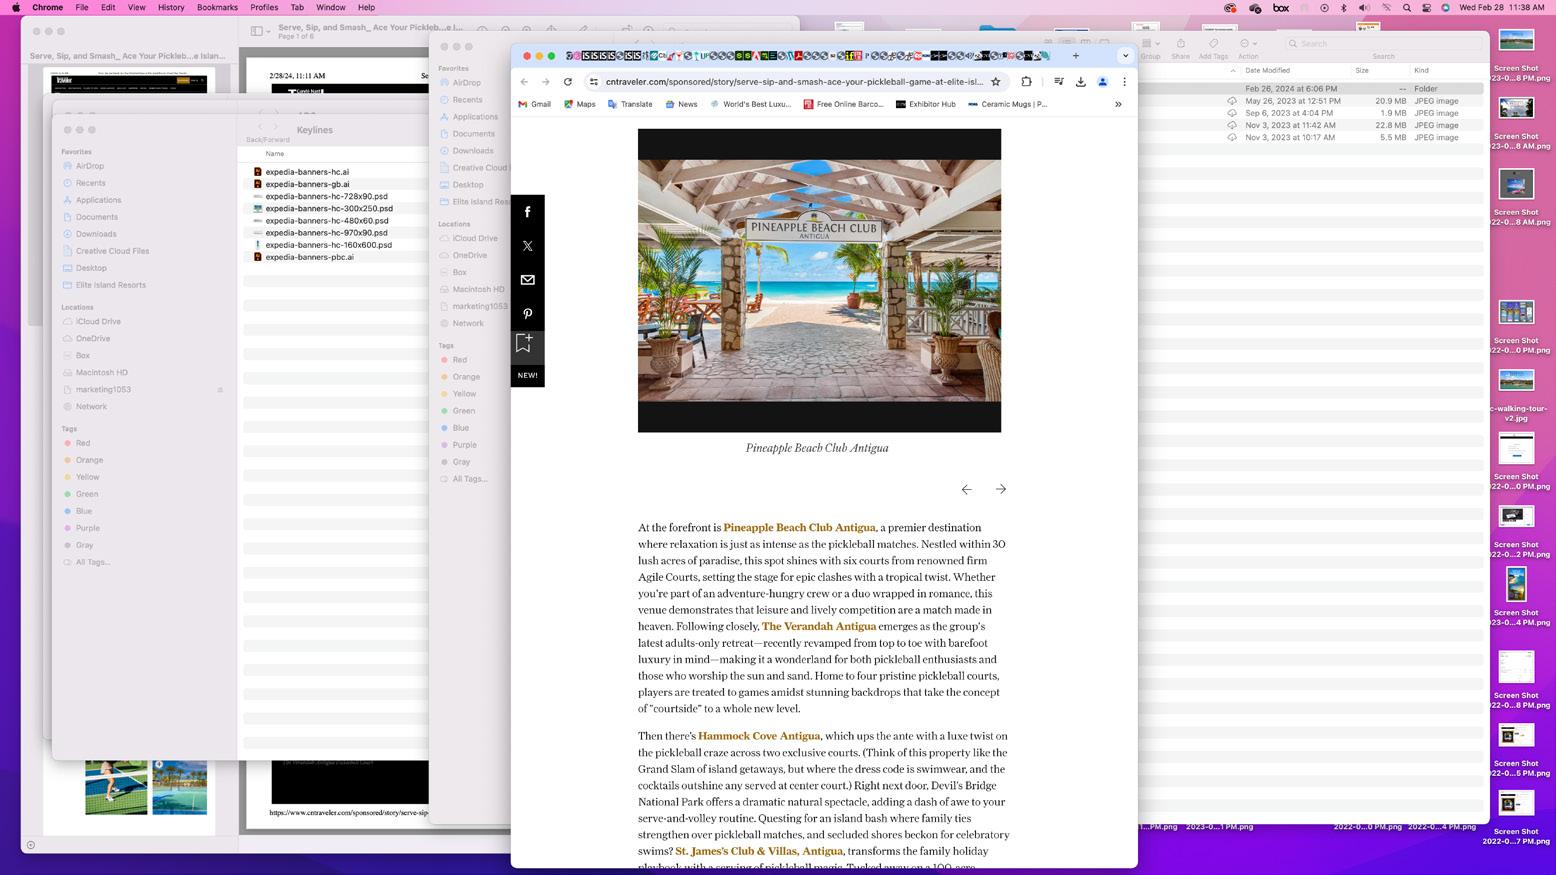Image resolution: width=1556 pixels, height=875 pixels.
Task: Select expedia-banners-hc-728x90.psd file
Action: coord(320,197)
